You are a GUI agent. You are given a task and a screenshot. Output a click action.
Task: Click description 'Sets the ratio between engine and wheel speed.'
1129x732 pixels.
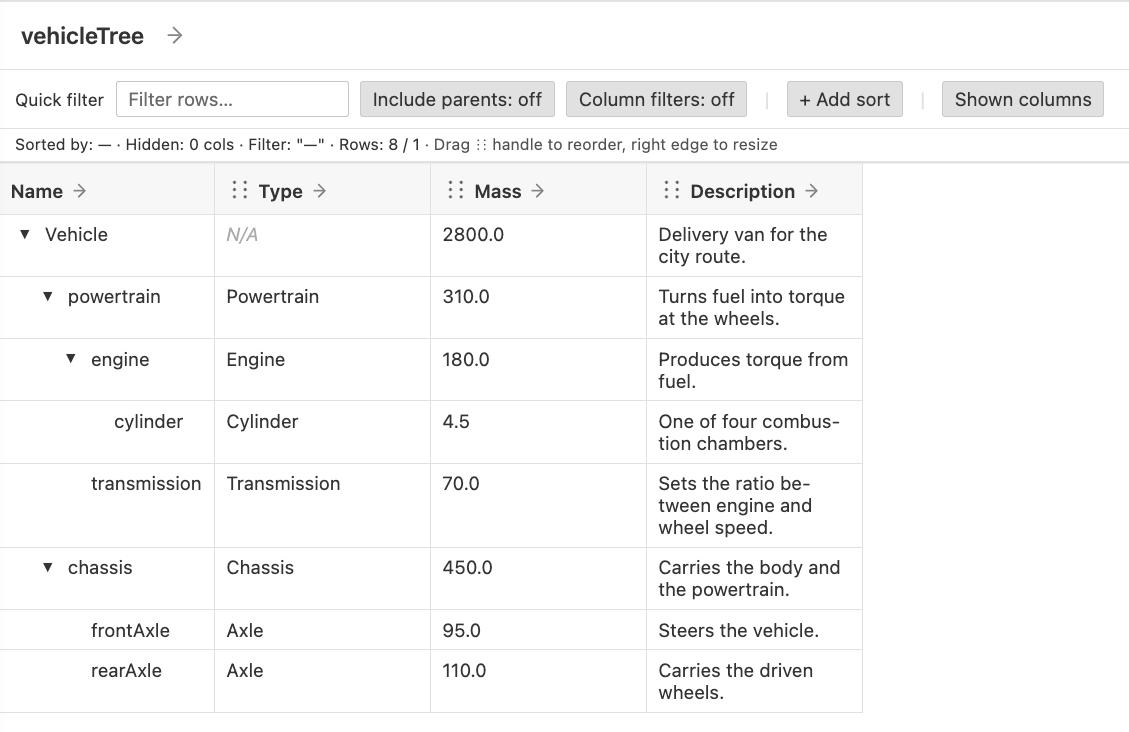(x=735, y=505)
